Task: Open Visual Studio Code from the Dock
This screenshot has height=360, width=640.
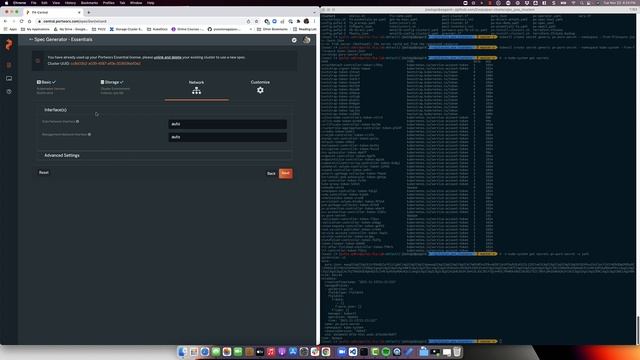Action: (353, 351)
